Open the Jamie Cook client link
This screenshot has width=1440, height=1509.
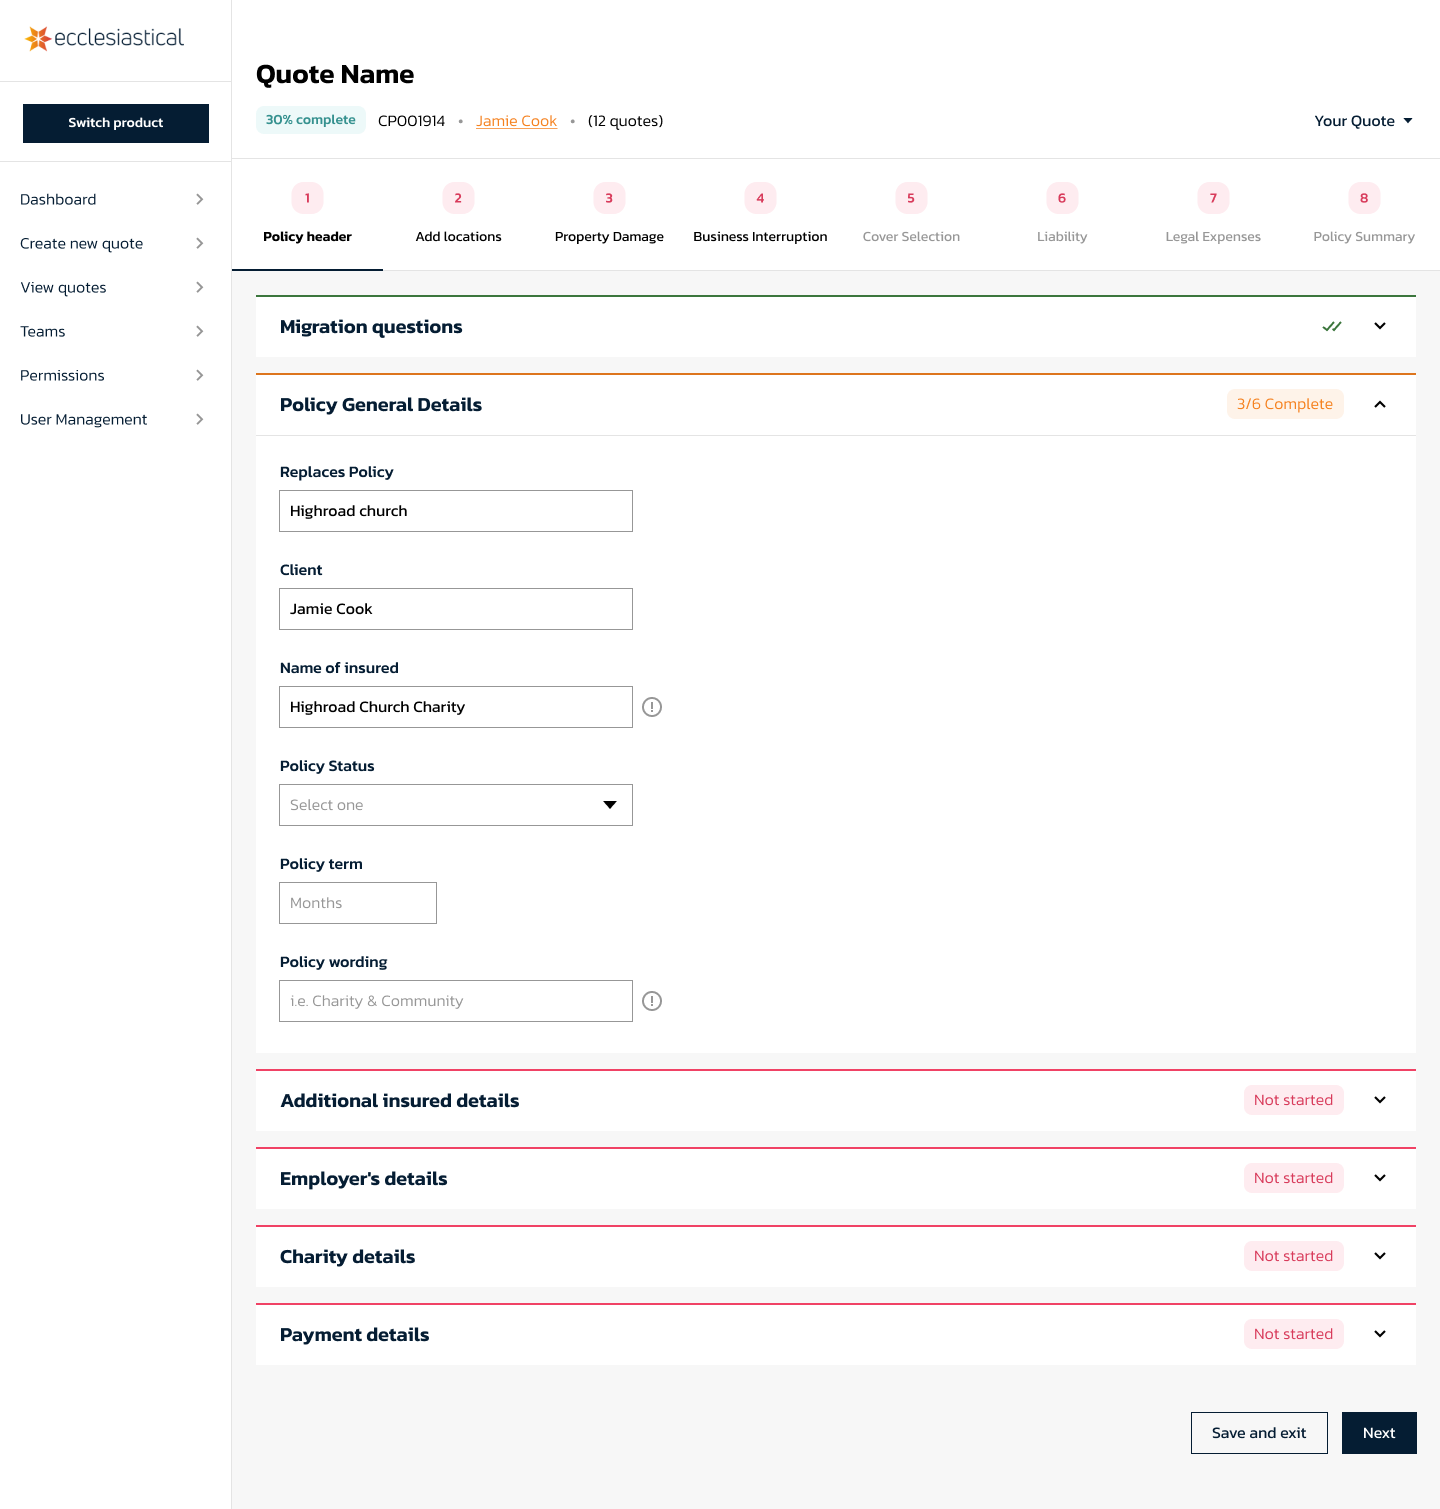point(516,121)
